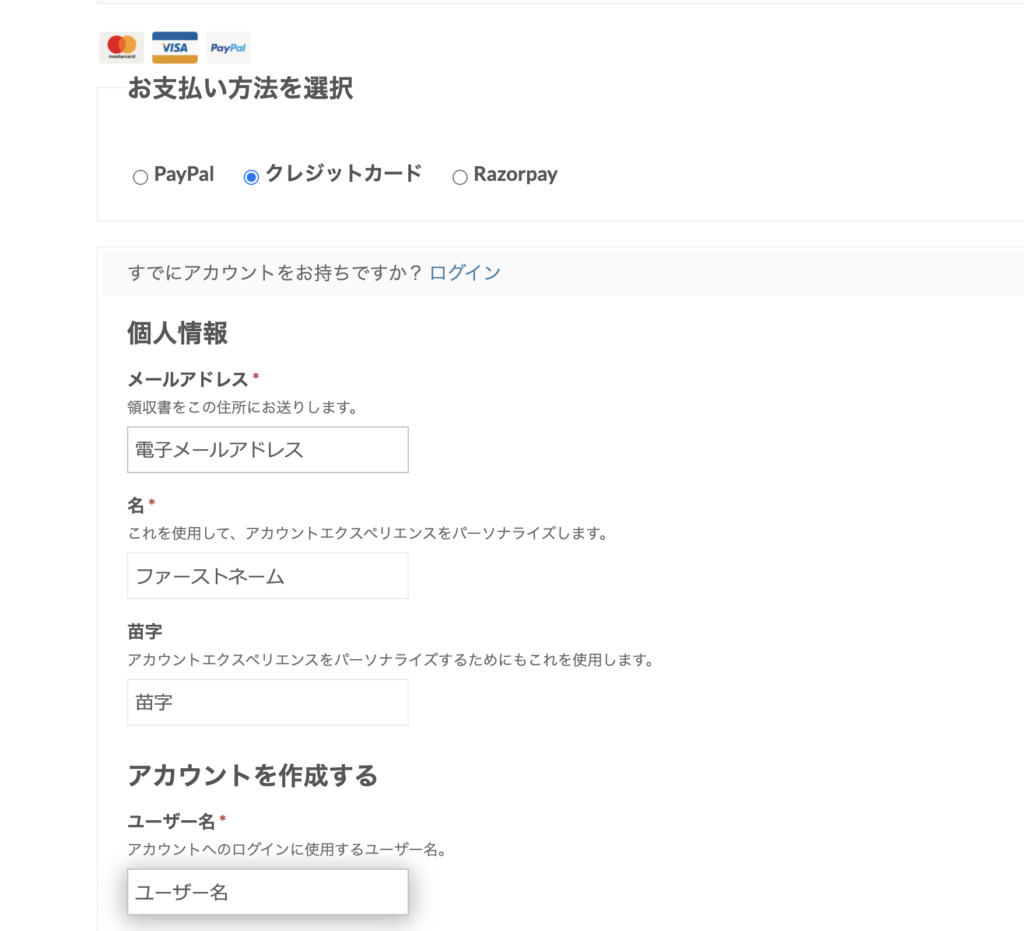
Task: Click into the 苗字 input field
Action: (x=268, y=702)
